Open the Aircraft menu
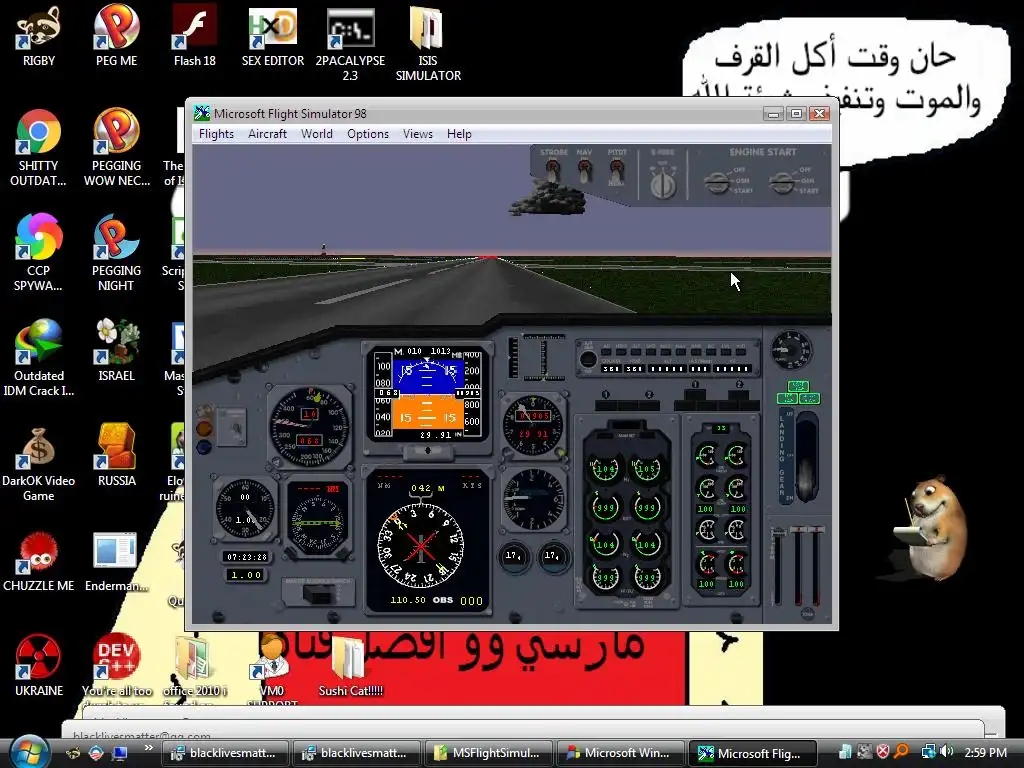This screenshot has height=768, width=1024. point(267,134)
